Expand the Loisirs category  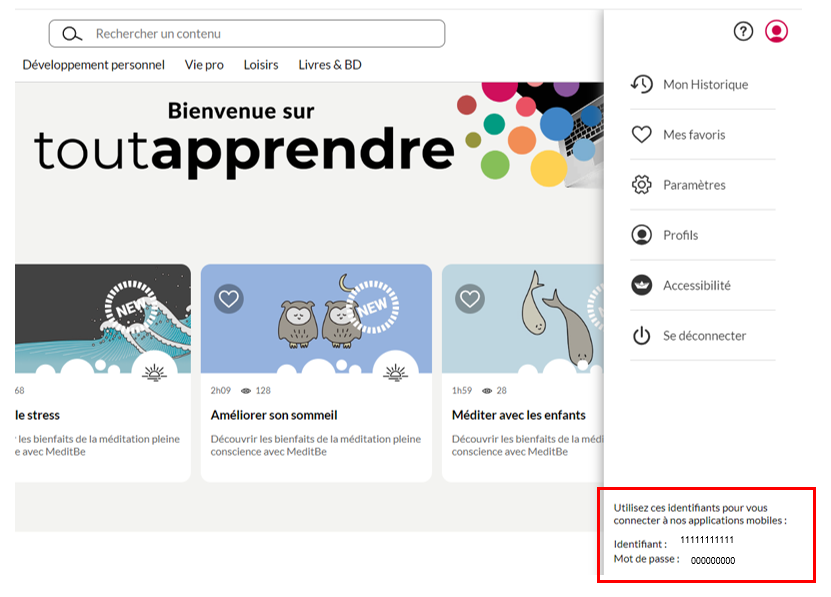[261, 65]
